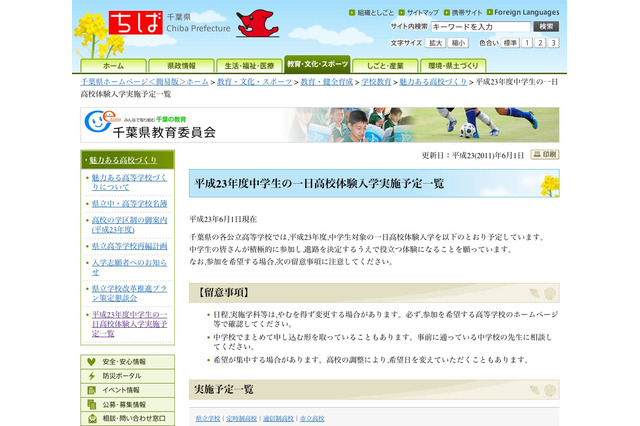640x426 pixels.
Task: Open 相談・問い合わせ窓口 sidebar button
Action: pos(127,419)
